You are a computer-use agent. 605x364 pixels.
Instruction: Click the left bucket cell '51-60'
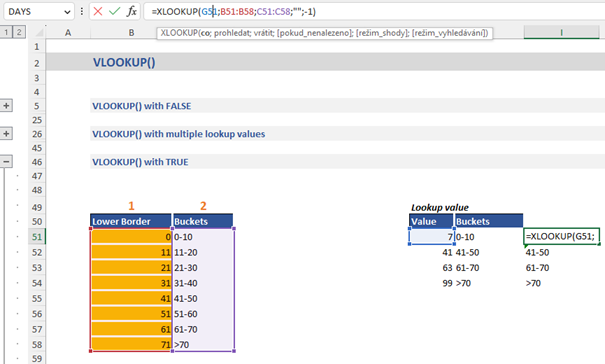(203, 314)
